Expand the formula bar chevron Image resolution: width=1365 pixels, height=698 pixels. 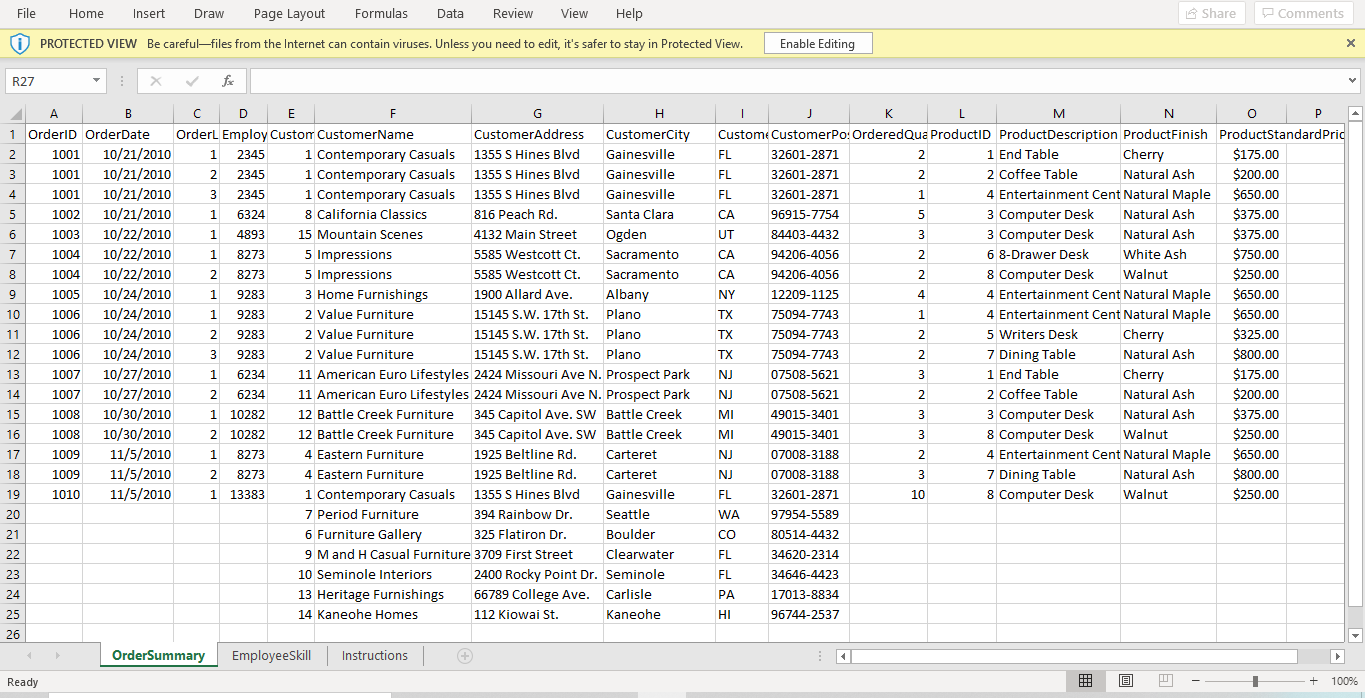coord(1353,79)
